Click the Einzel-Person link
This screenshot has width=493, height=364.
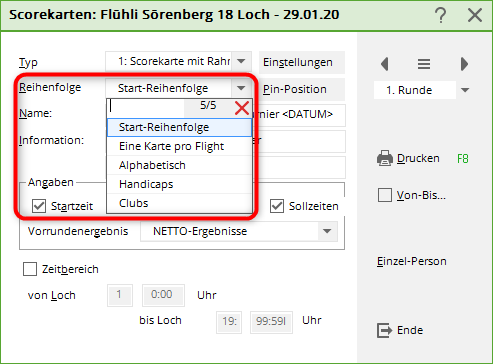coord(412,261)
